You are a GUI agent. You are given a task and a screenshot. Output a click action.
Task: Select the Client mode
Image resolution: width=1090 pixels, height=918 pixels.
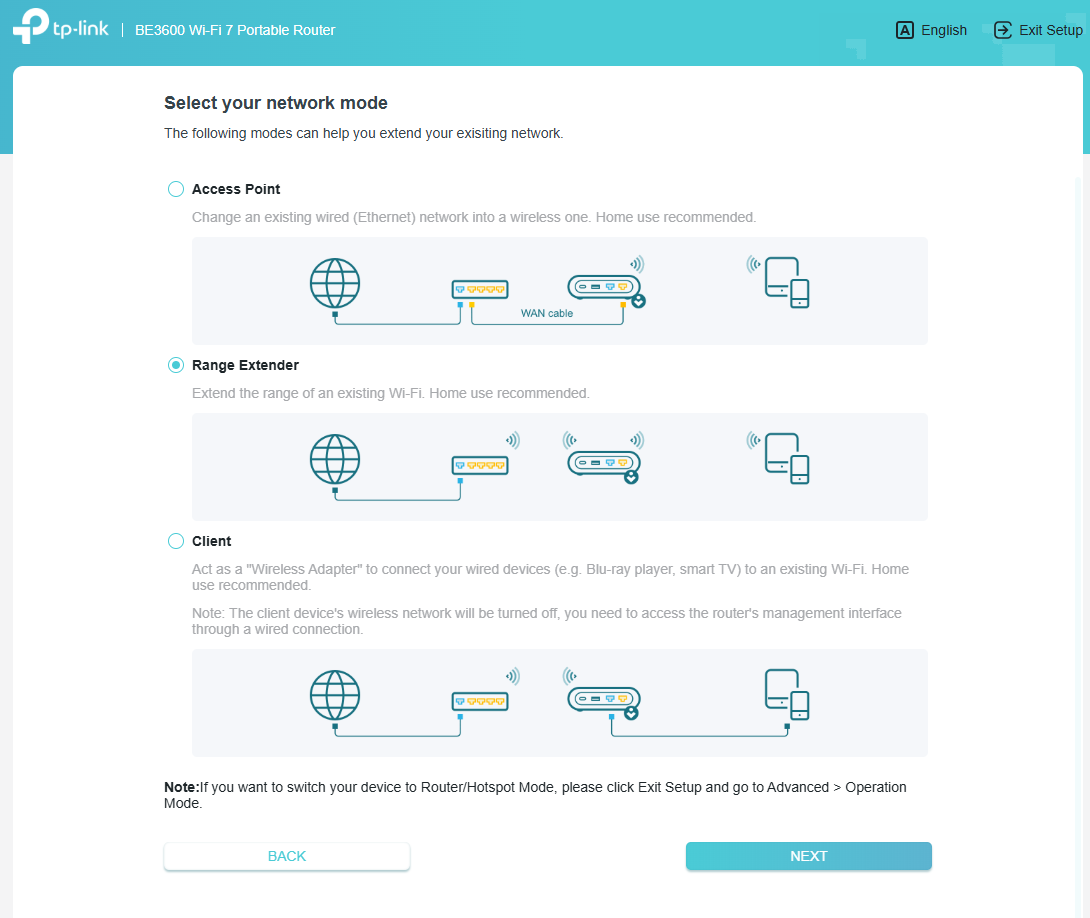coord(175,540)
